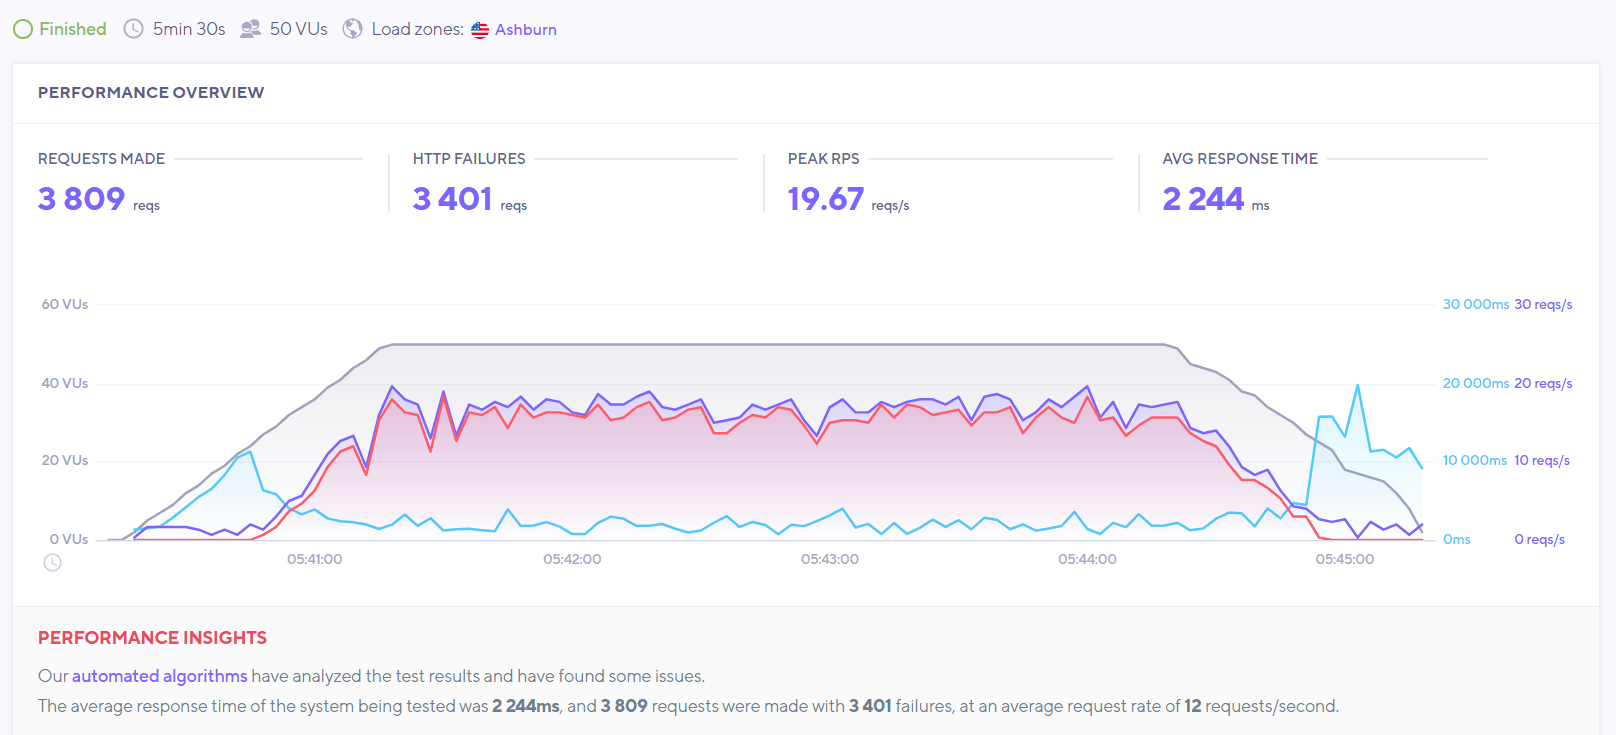1616x735 pixels.
Task: Click the Avg Response Time value 2 244
Action: [1203, 199]
